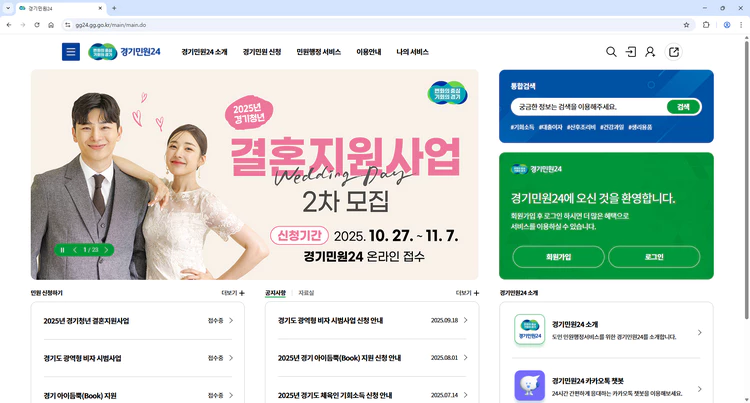The width and height of the screenshot is (750, 403).
Task: Click the login door icon in header
Action: pyautogui.click(x=631, y=52)
